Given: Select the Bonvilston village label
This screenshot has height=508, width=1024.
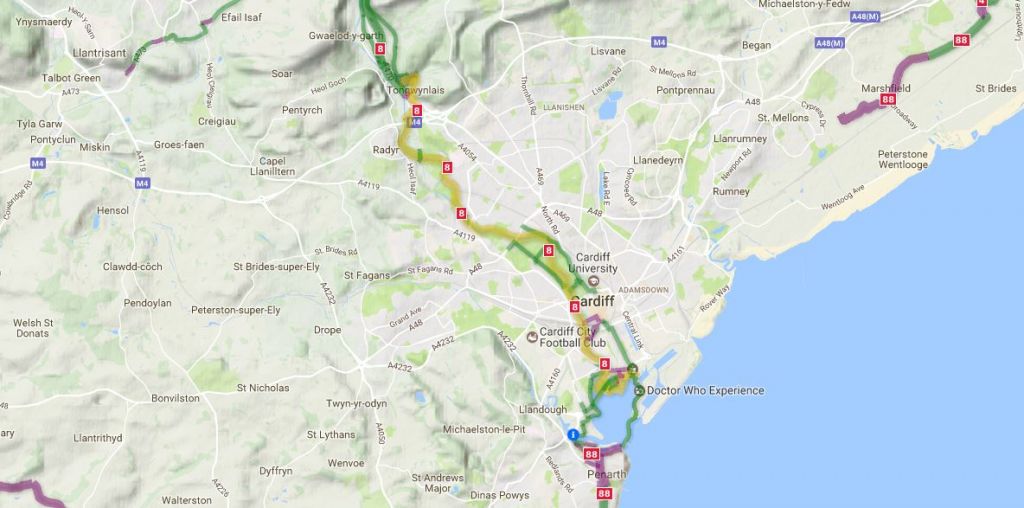Looking at the screenshot, I should coord(175,398).
